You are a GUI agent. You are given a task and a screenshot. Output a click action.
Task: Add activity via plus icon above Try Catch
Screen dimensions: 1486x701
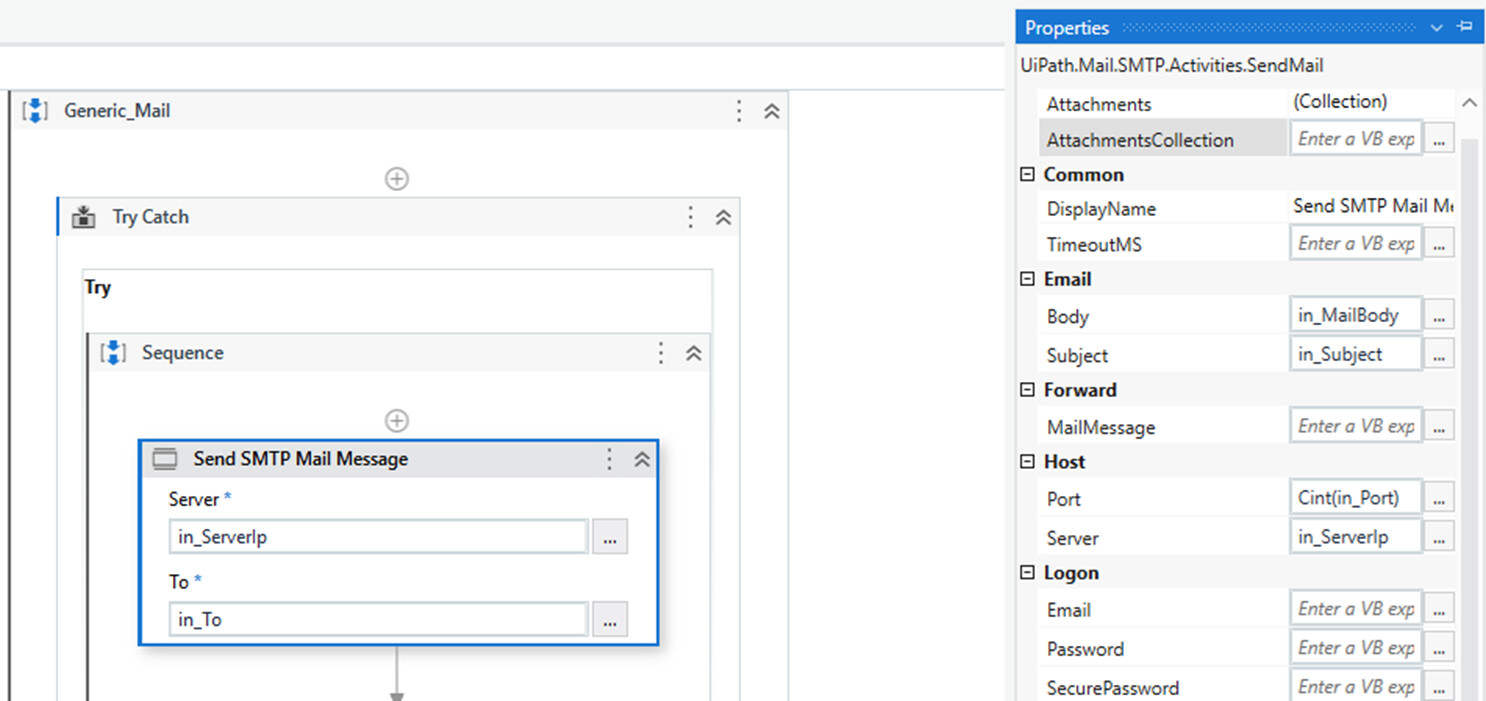coord(397,179)
